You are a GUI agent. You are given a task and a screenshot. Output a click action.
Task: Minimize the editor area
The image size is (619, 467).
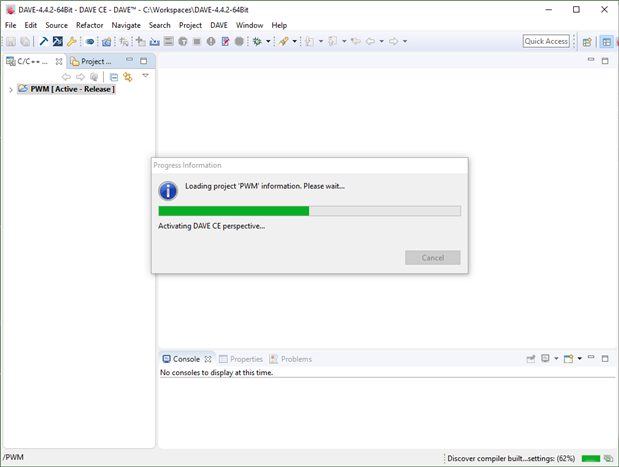(591, 60)
